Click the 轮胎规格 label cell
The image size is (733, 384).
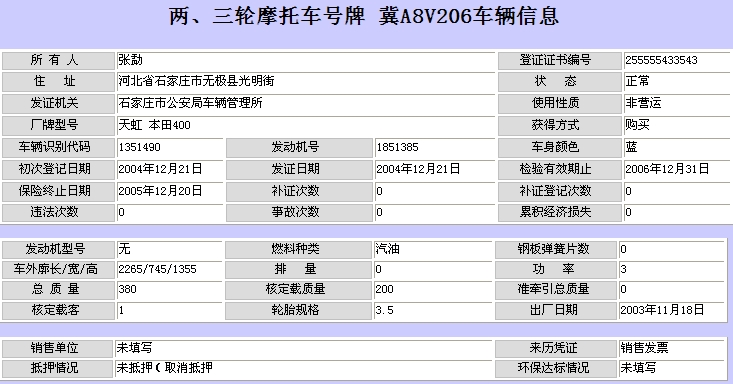tap(299, 310)
